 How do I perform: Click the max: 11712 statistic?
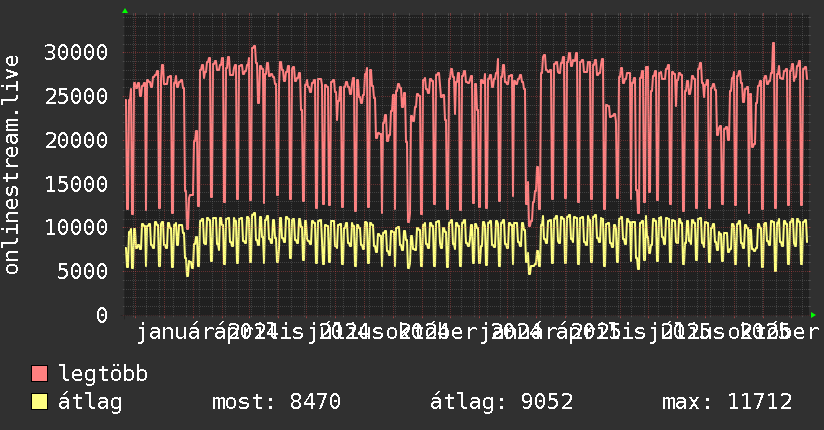click(x=727, y=402)
